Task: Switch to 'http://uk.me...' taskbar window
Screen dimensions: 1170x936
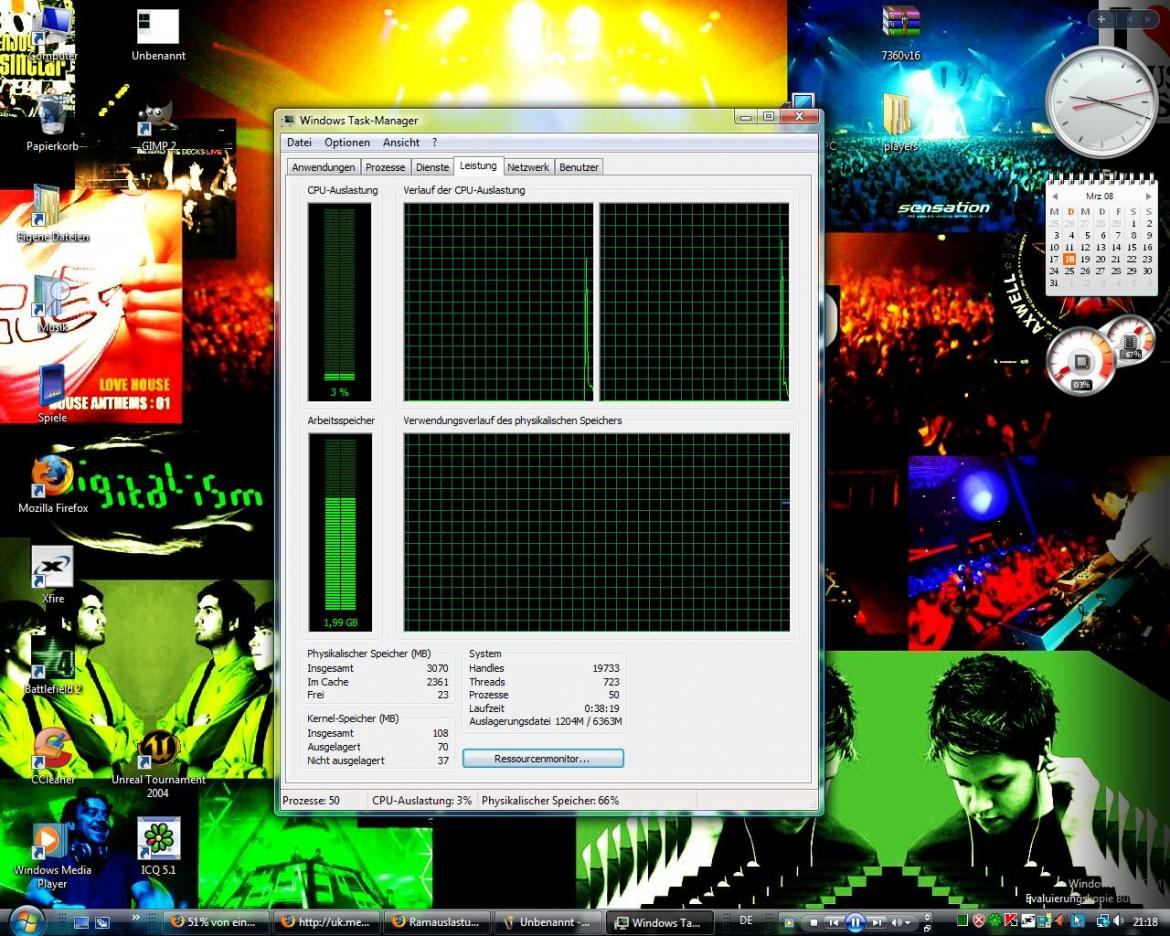Action: (x=327, y=922)
